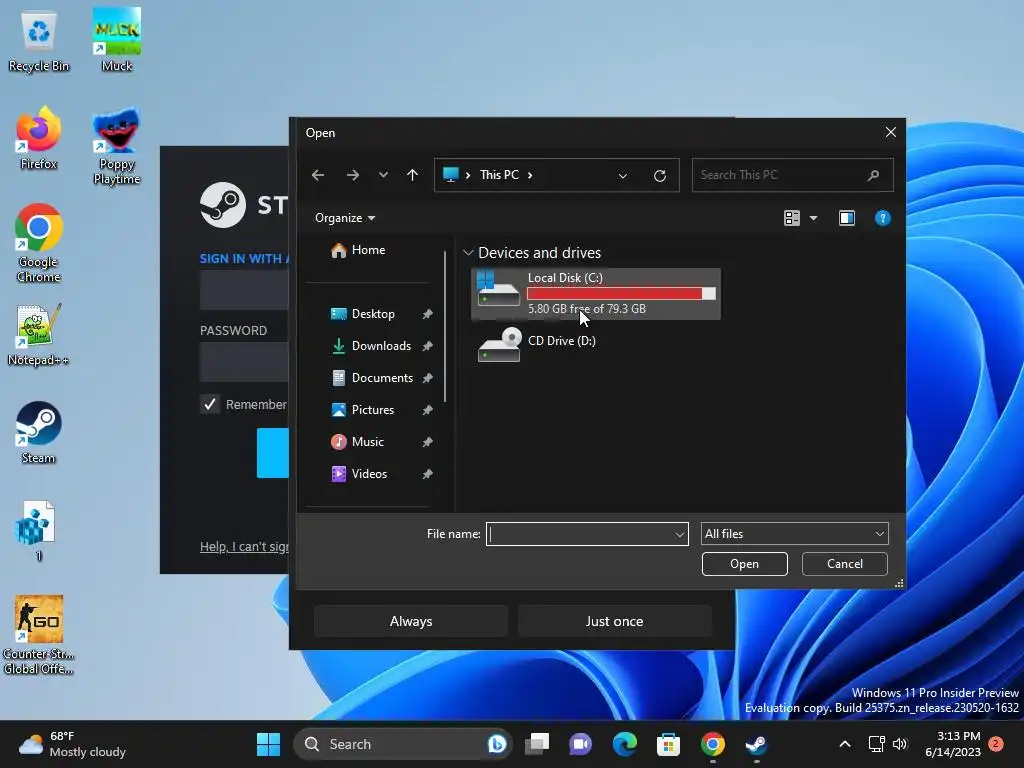
Task: Click the red Local Disk (C:) usage bar
Action: (621, 294)
